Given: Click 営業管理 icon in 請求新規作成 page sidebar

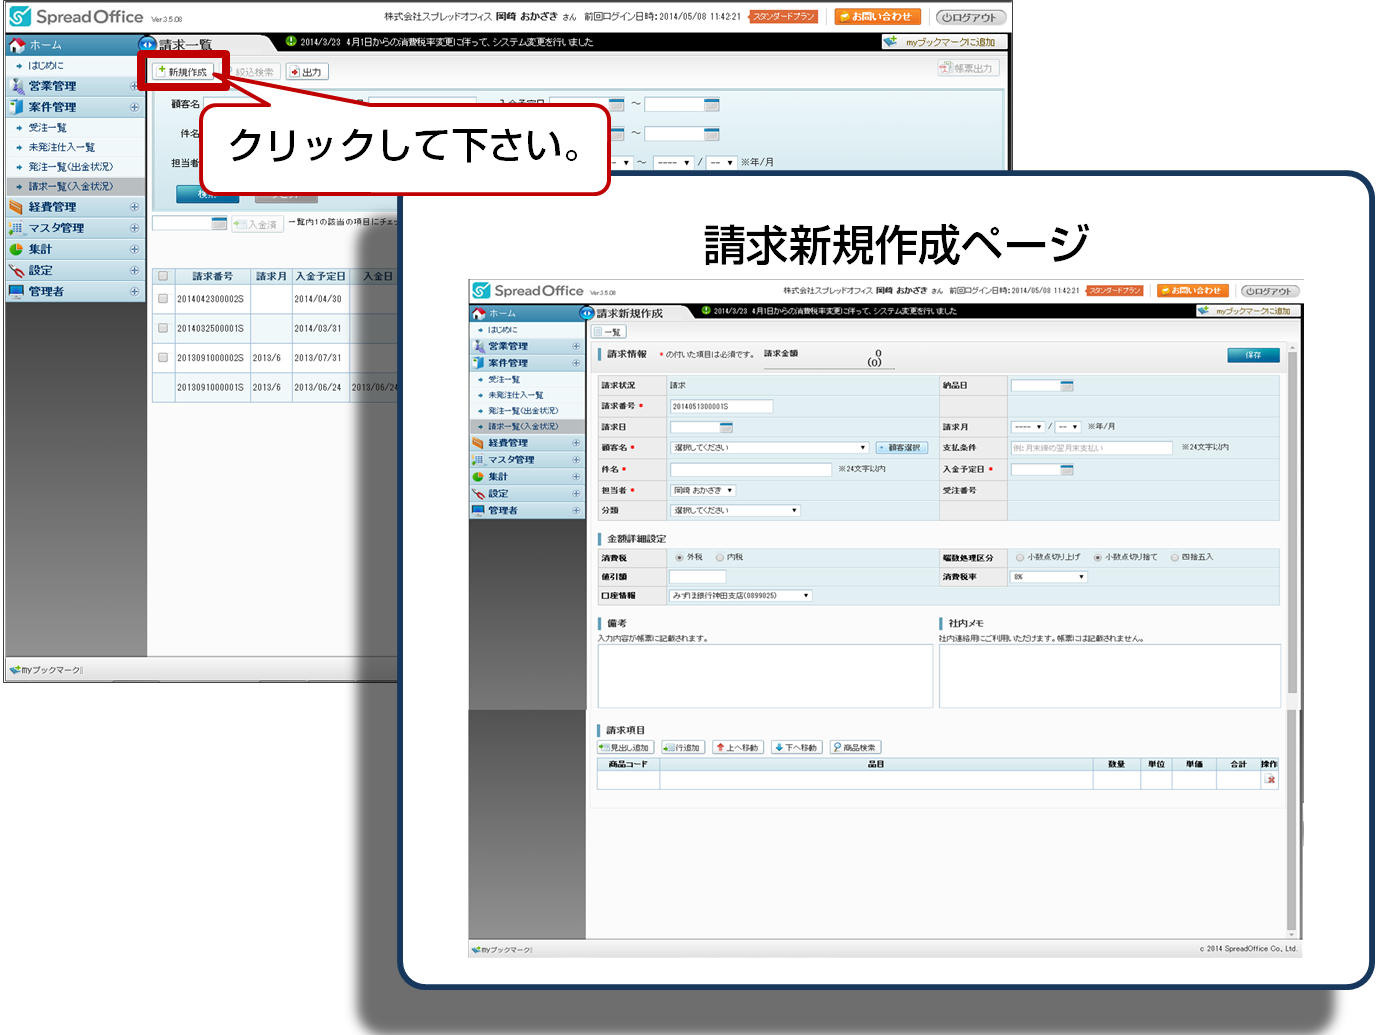Looking at the screenshot, I should pyautogui.click(x=478, y=346).
